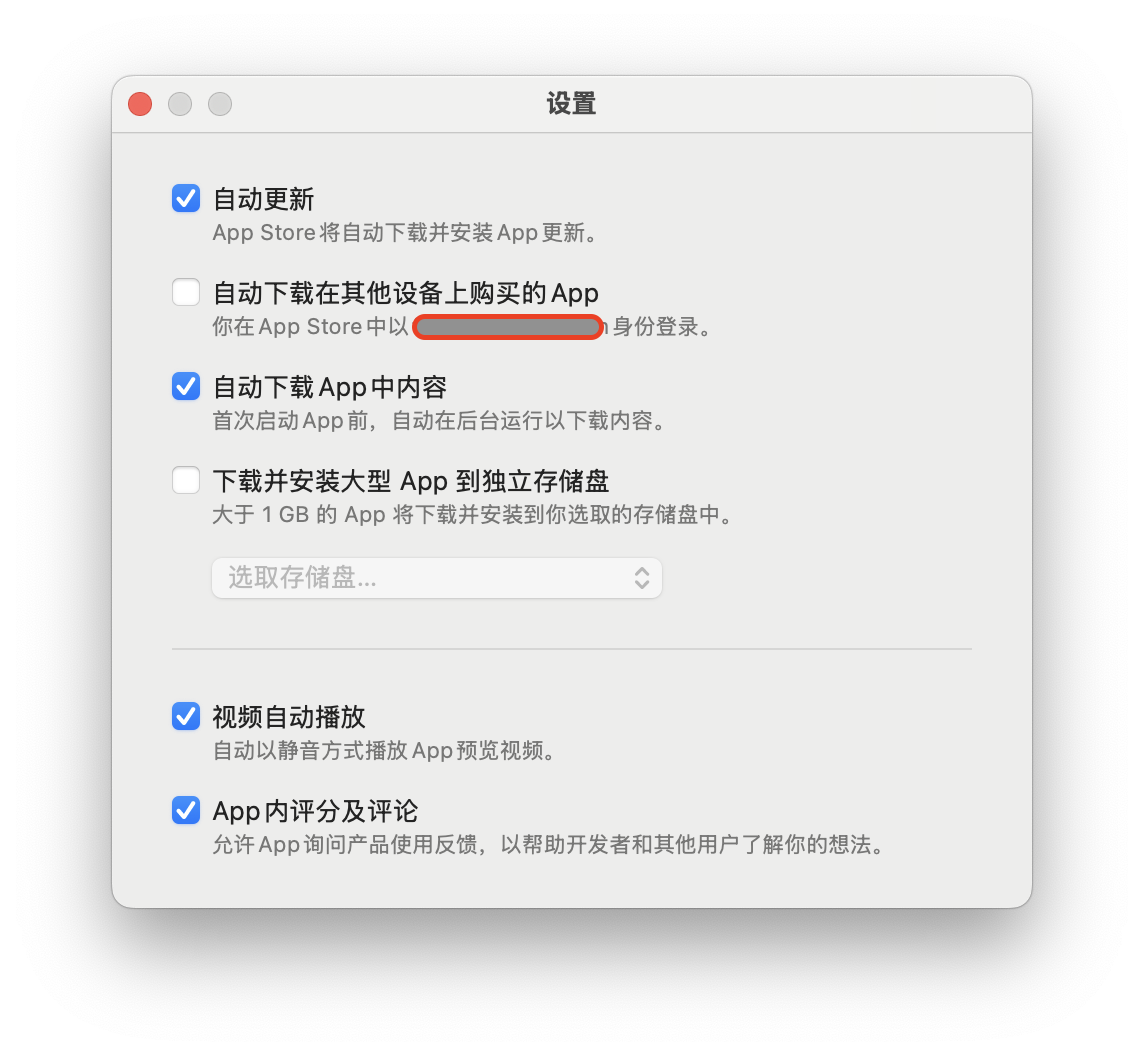Click the redacted account name field

(x=508, y=327)
